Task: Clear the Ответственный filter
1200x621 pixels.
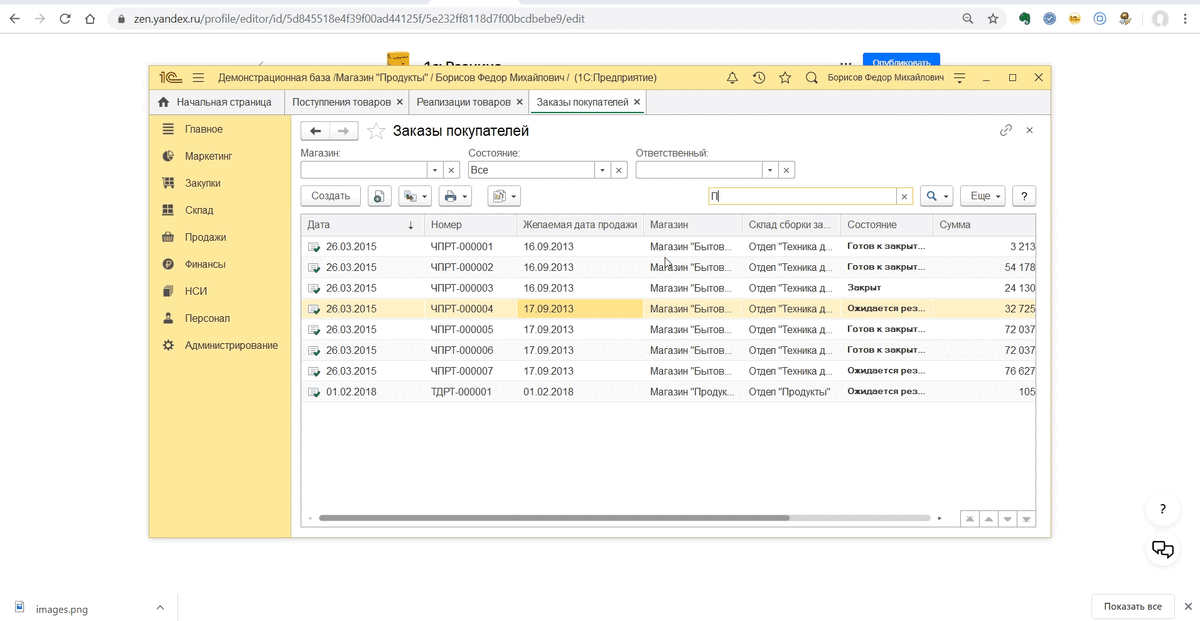Action: 787,170
